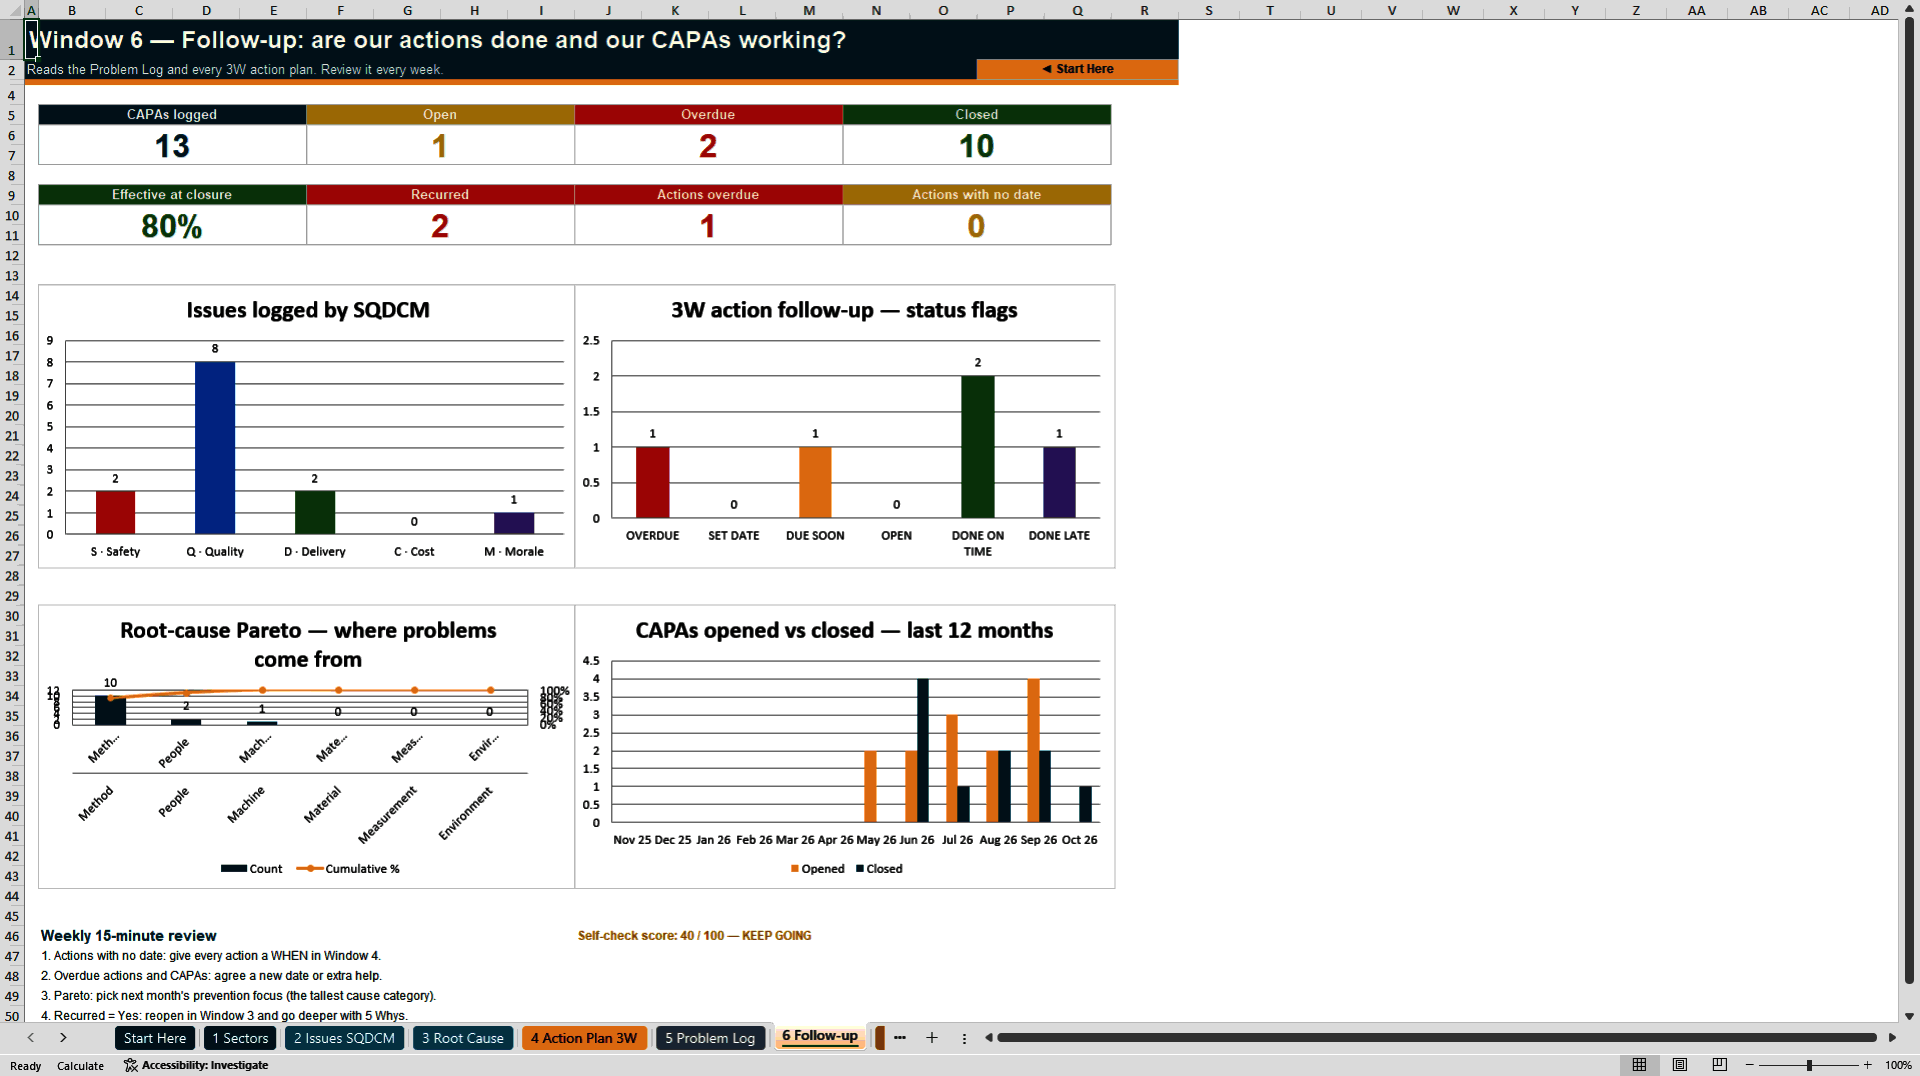Select row 12 header

[12, 256]
